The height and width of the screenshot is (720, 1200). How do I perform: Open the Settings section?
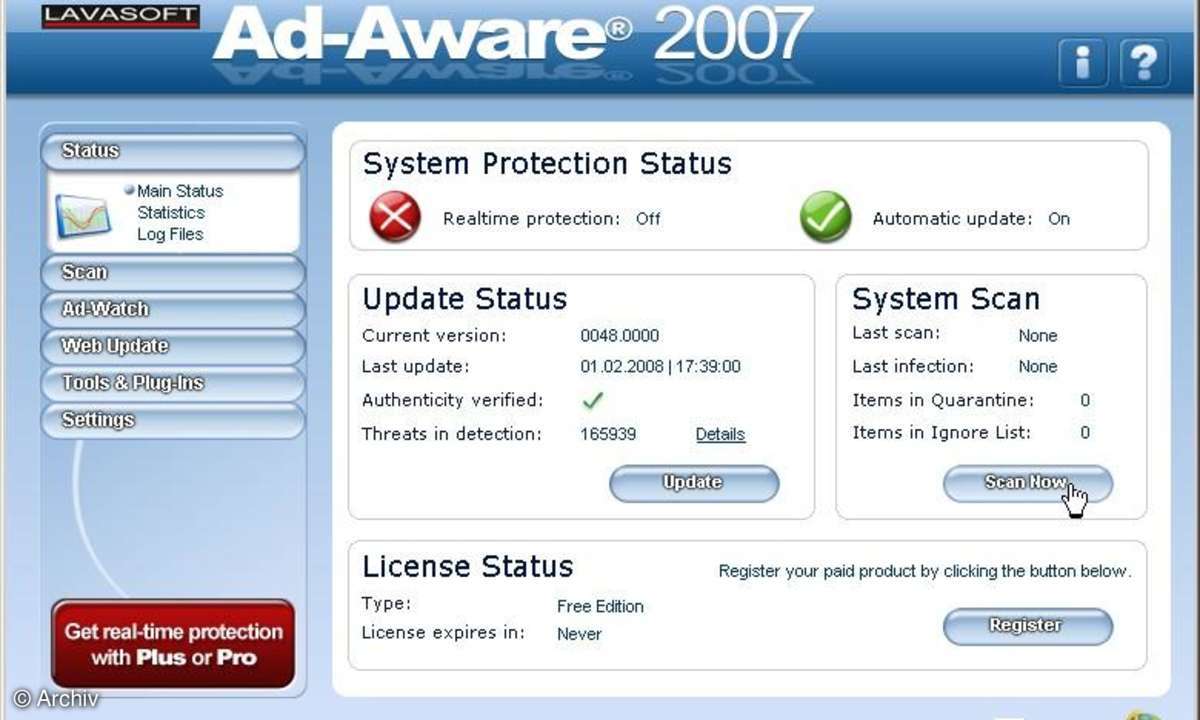(x=172, y=421)
